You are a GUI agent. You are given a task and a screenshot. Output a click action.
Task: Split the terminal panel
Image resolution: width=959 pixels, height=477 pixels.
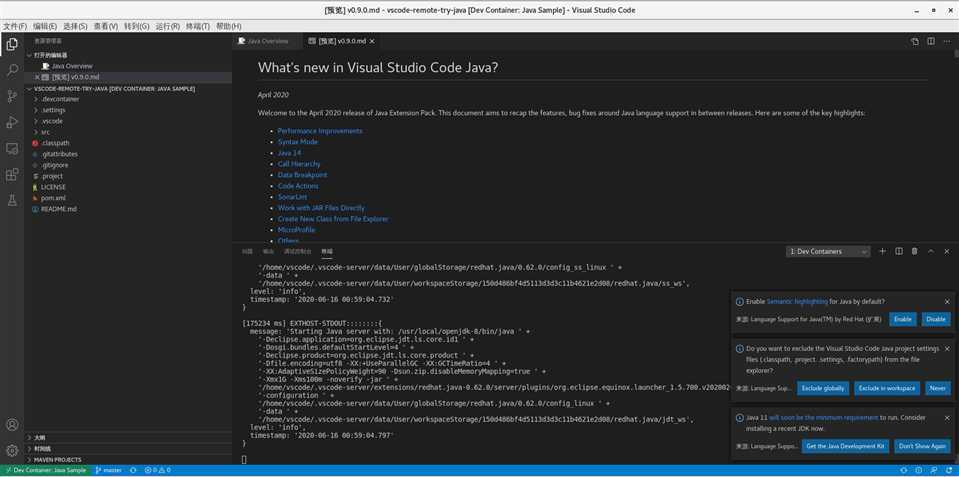pyautogui.click(x=899, y=251)
